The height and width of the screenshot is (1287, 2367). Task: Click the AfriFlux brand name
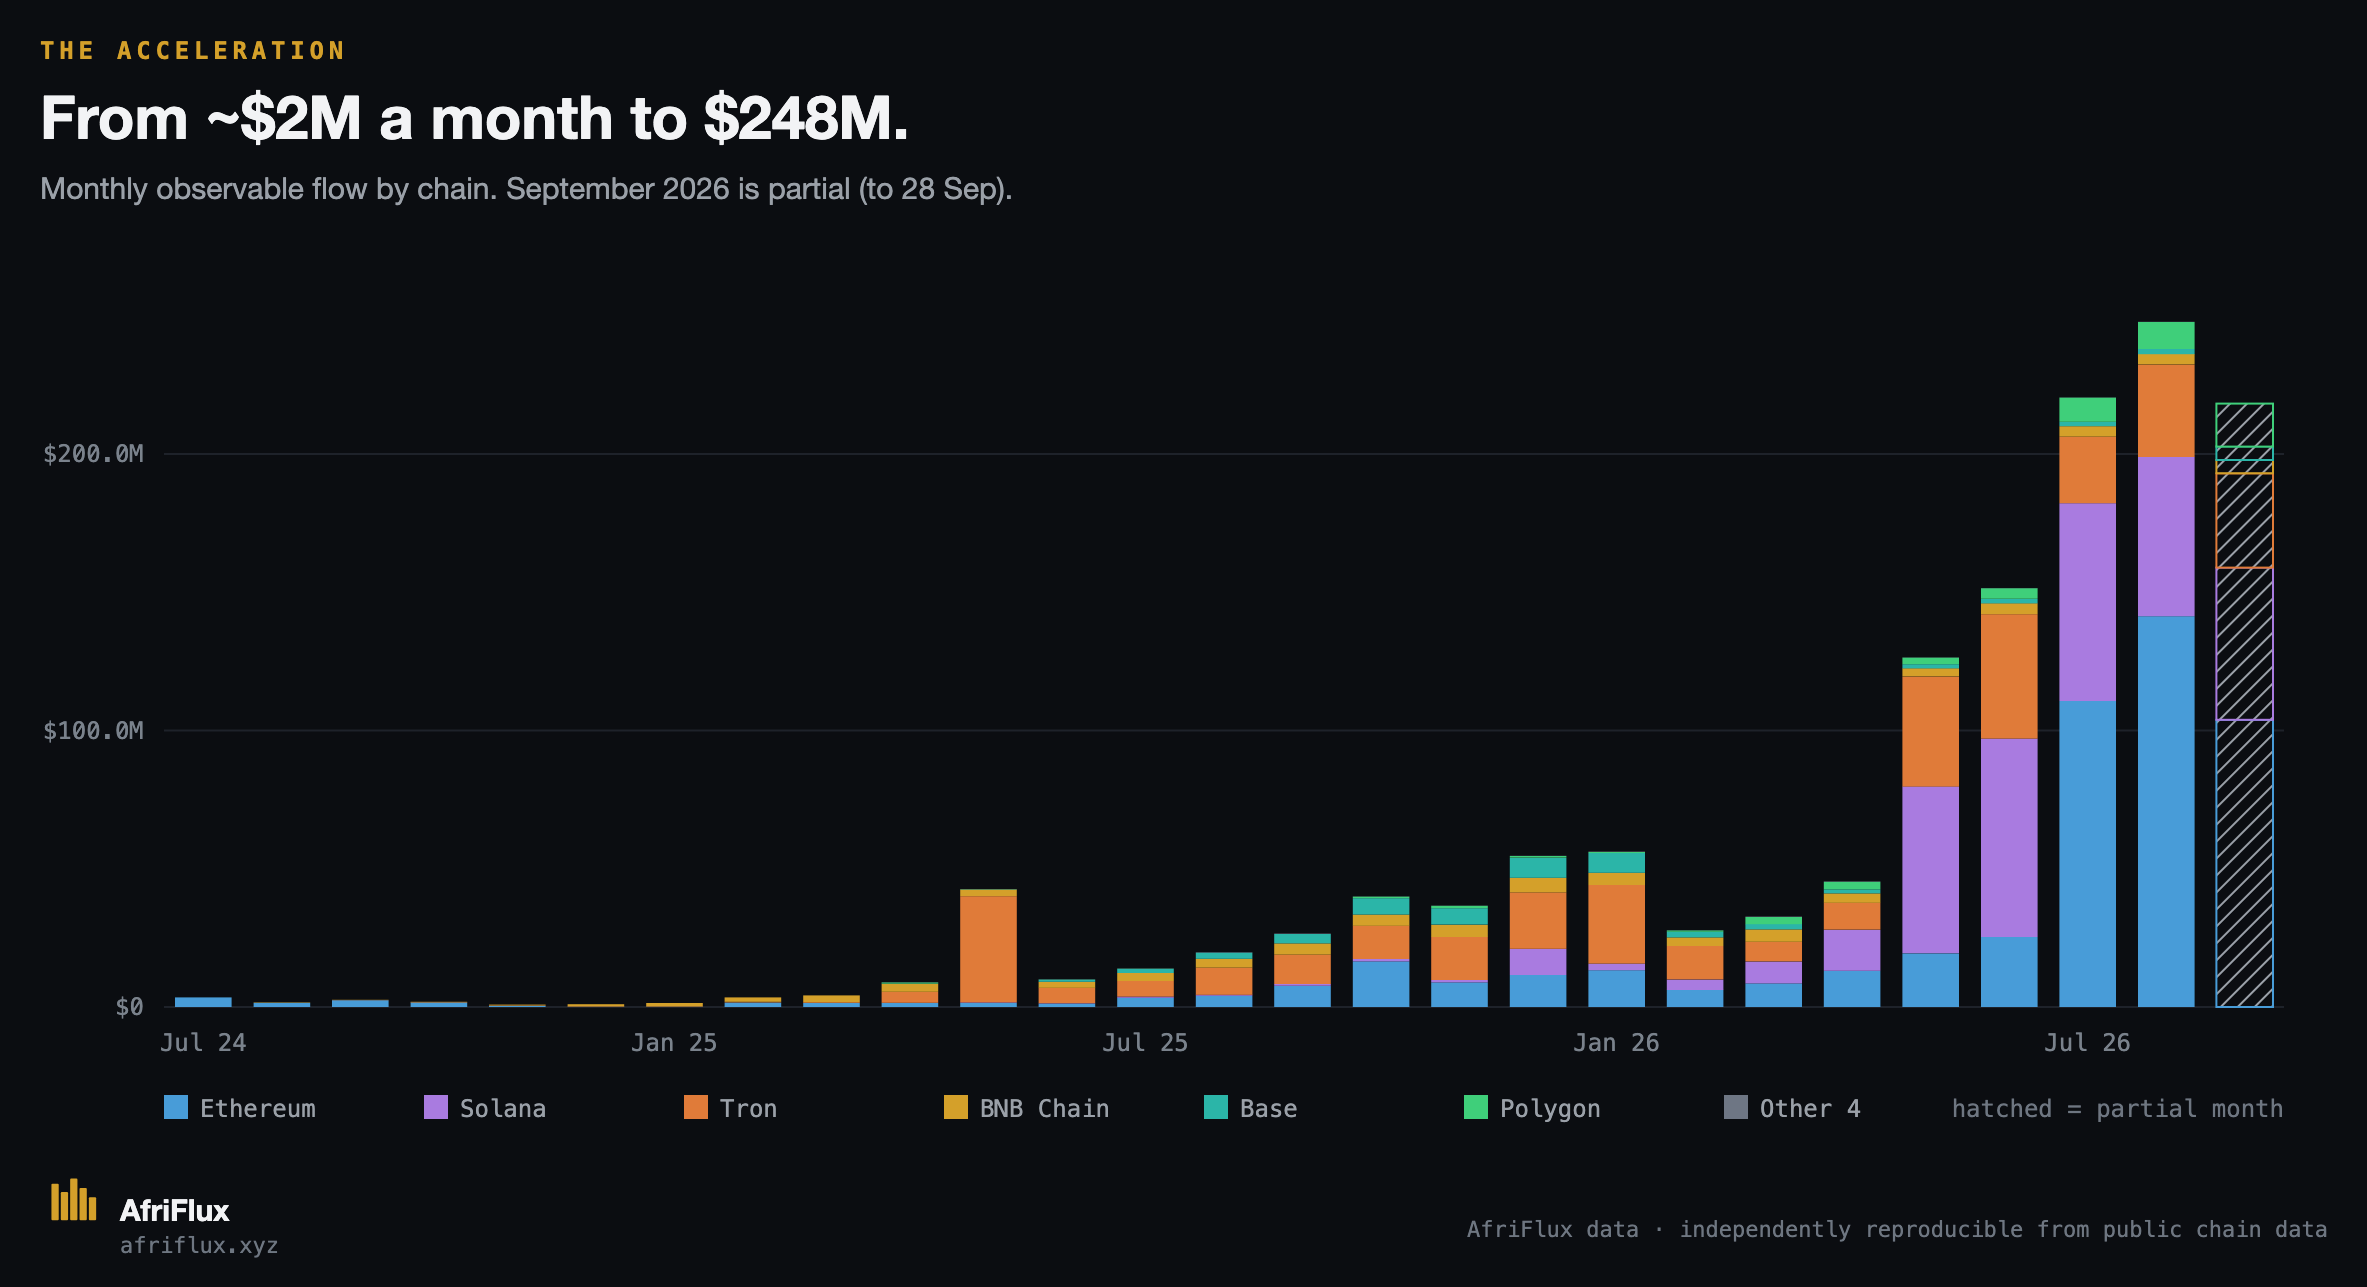175,1210
